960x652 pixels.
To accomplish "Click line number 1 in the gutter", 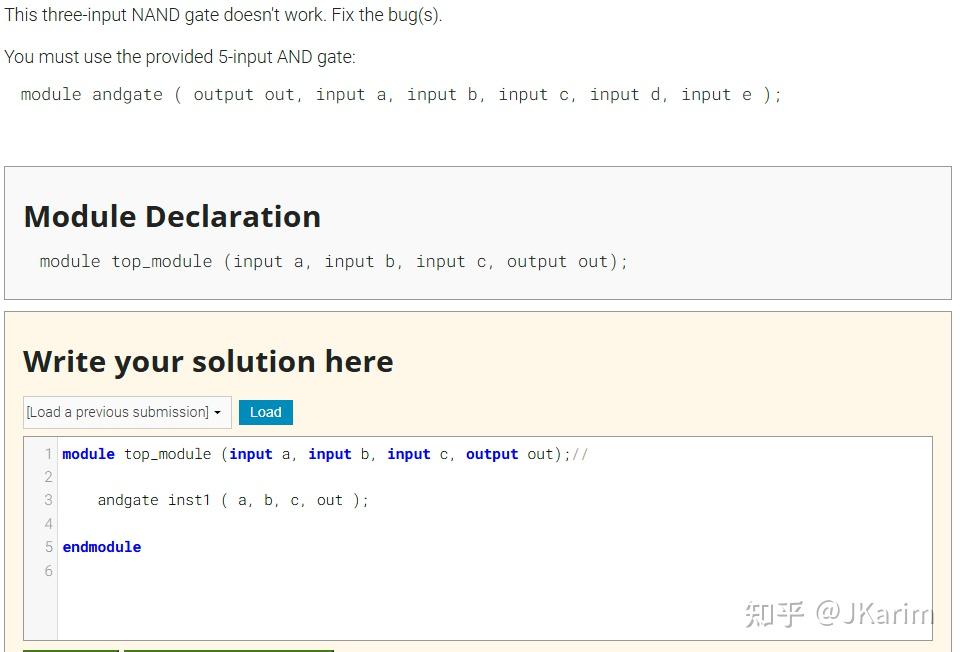I will point(48,453).
